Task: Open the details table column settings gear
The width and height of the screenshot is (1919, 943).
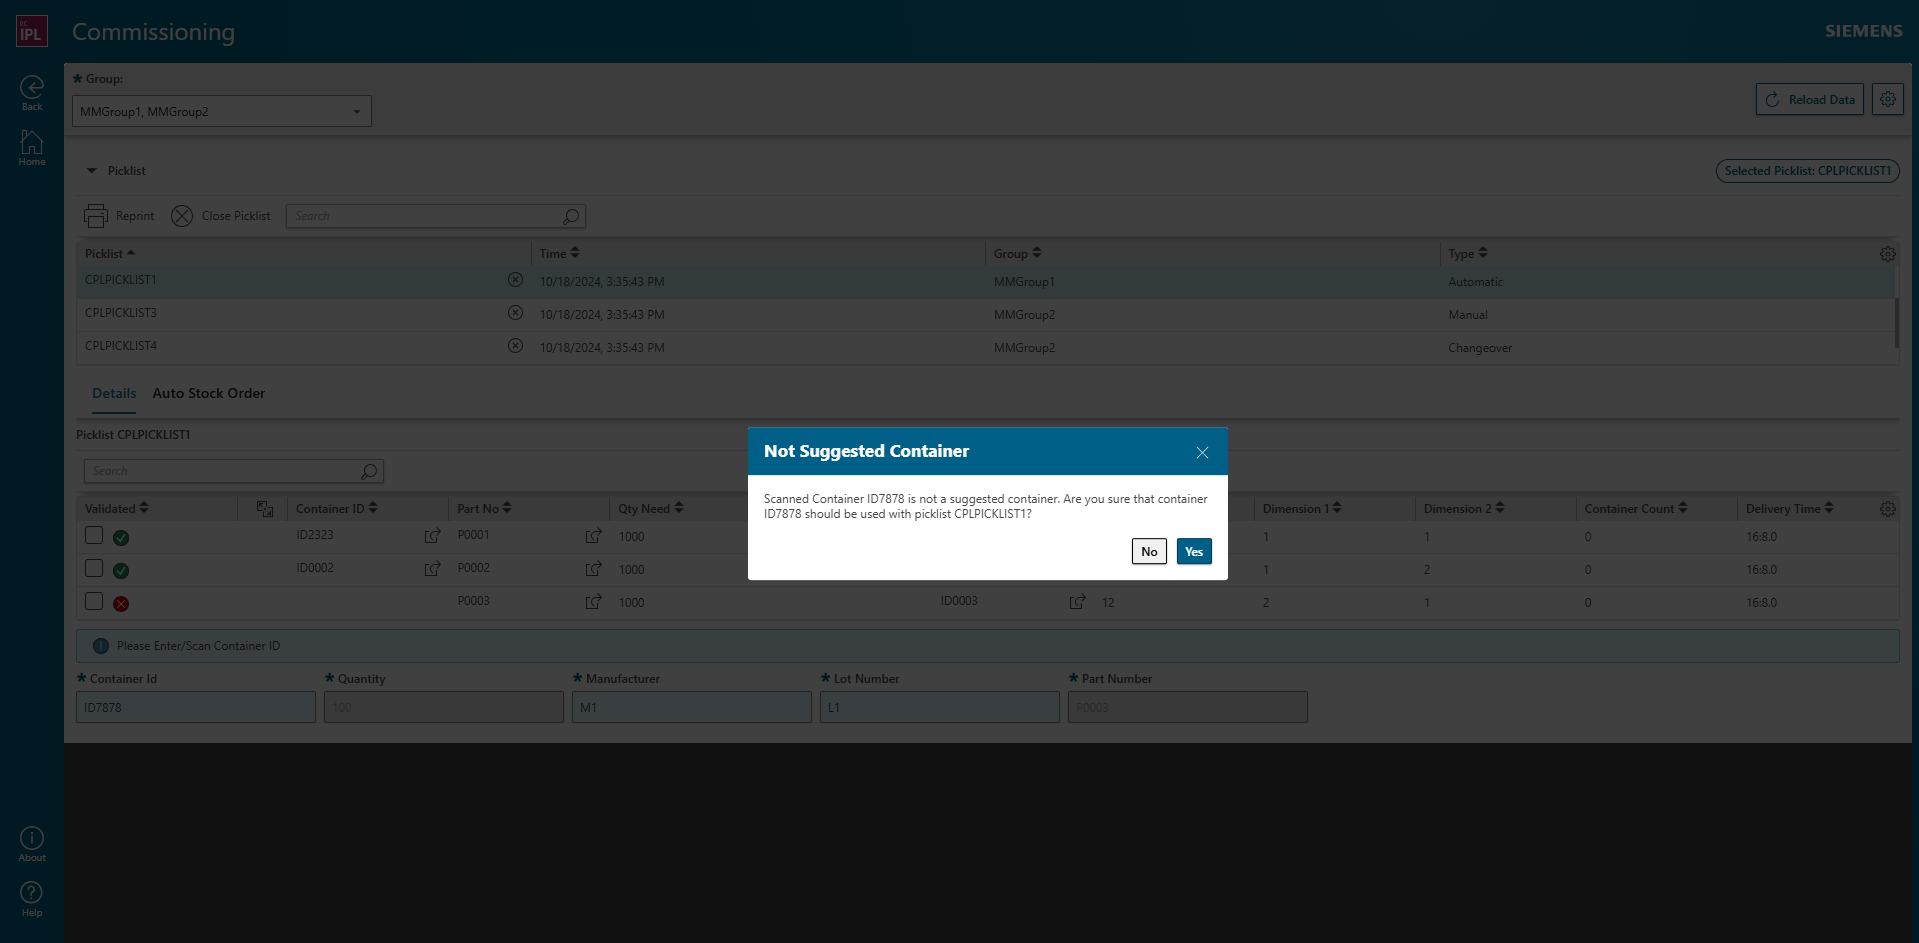Action: pos(1887,508)
